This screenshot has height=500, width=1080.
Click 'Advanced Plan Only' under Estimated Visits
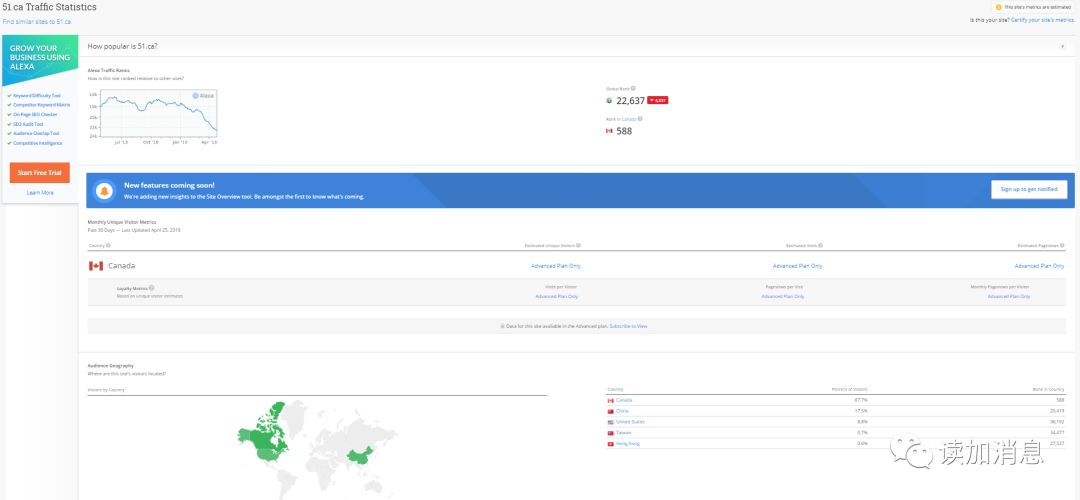798,266
